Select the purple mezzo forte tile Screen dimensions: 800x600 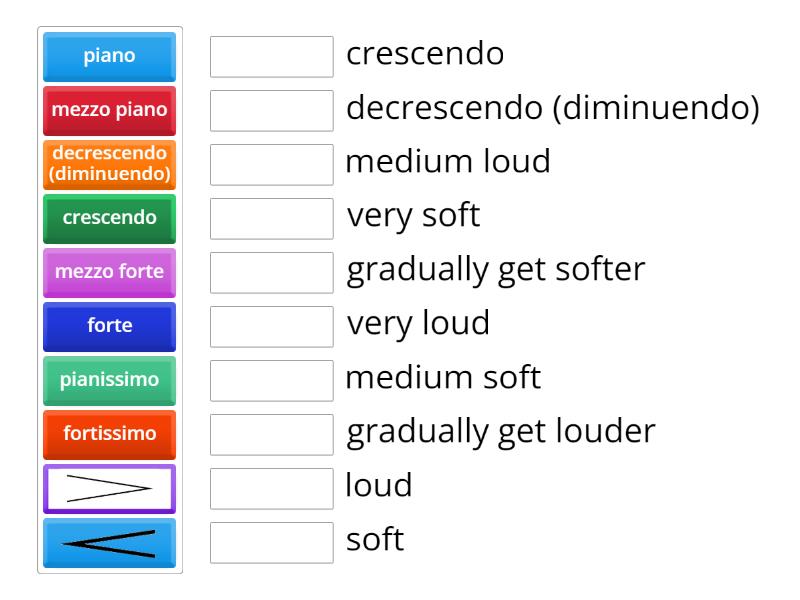tap(108, 273)
